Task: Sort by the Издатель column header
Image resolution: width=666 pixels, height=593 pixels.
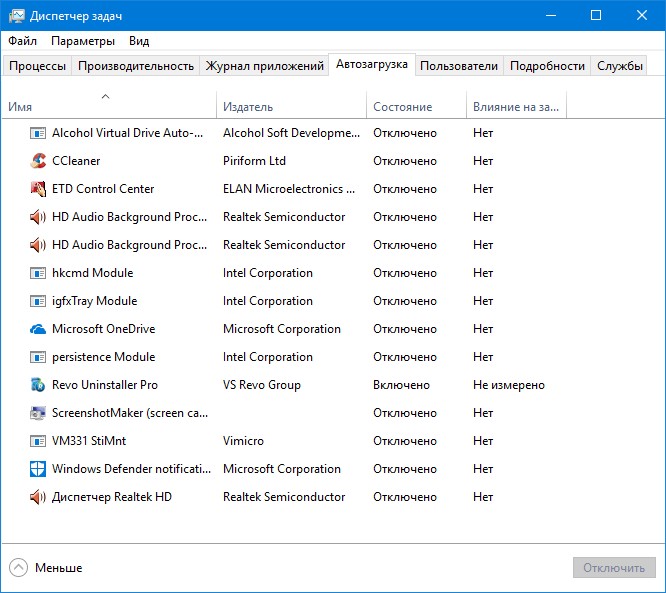Action: point(291,104)
